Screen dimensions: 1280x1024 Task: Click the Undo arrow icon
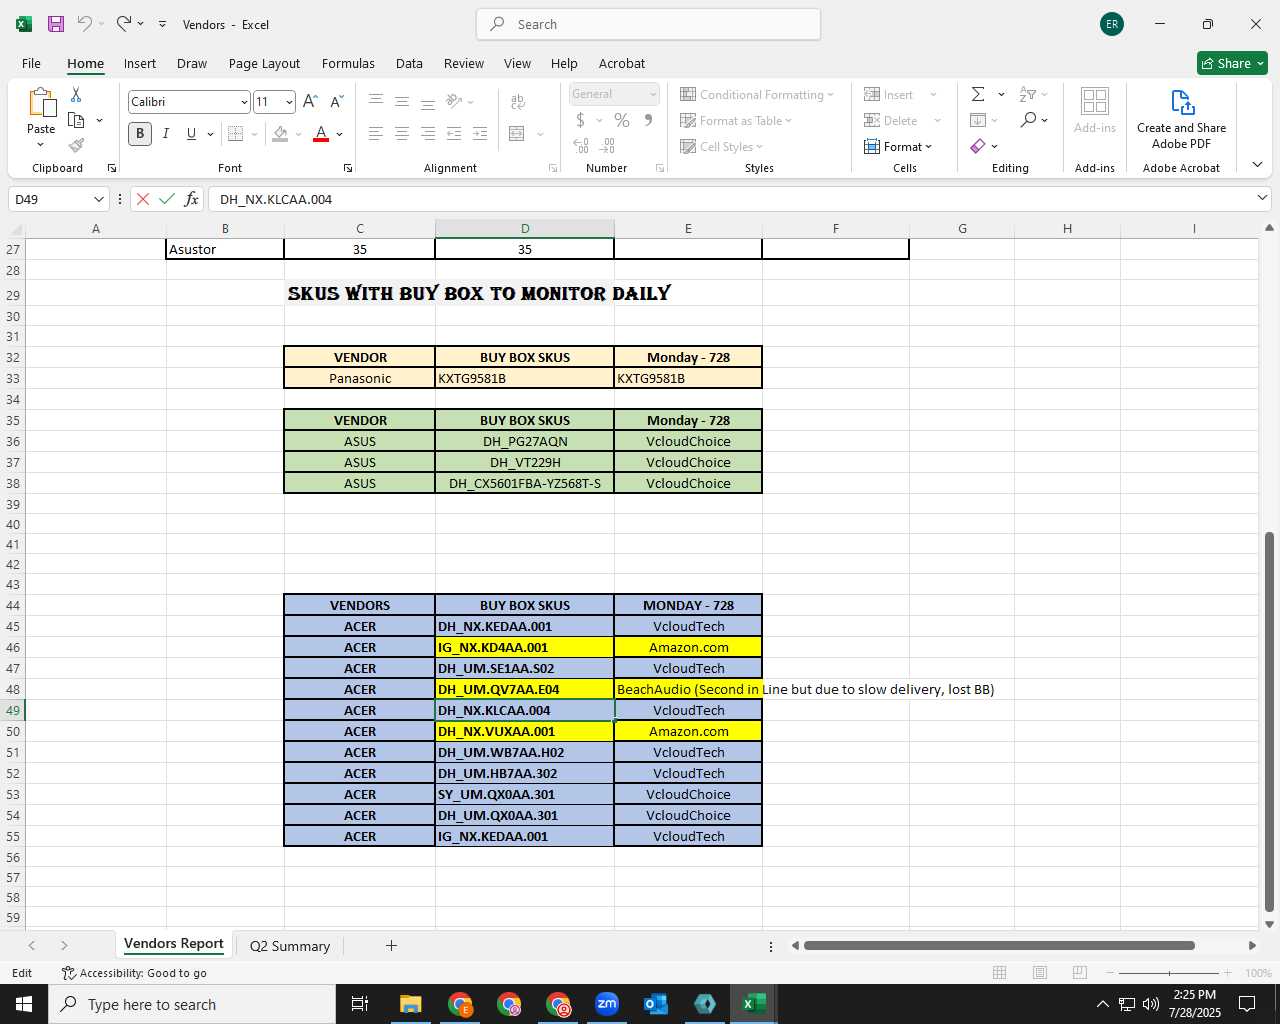point(85,23)
